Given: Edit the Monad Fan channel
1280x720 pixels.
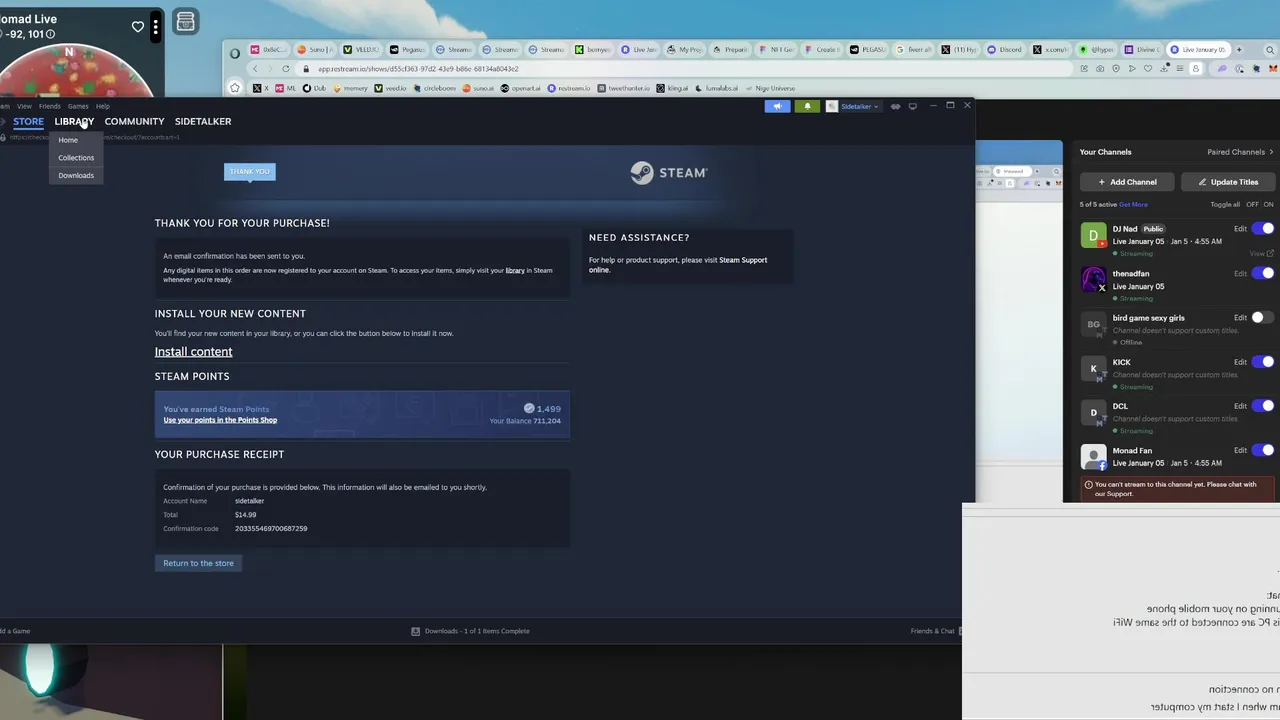Looking at the screenshot, I should tap(1240, 451).
